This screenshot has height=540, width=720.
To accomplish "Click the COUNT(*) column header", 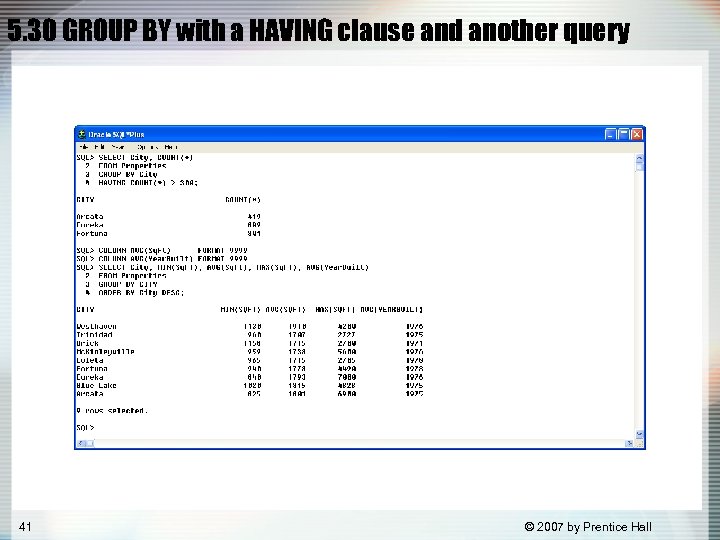I will pos(243,200).
